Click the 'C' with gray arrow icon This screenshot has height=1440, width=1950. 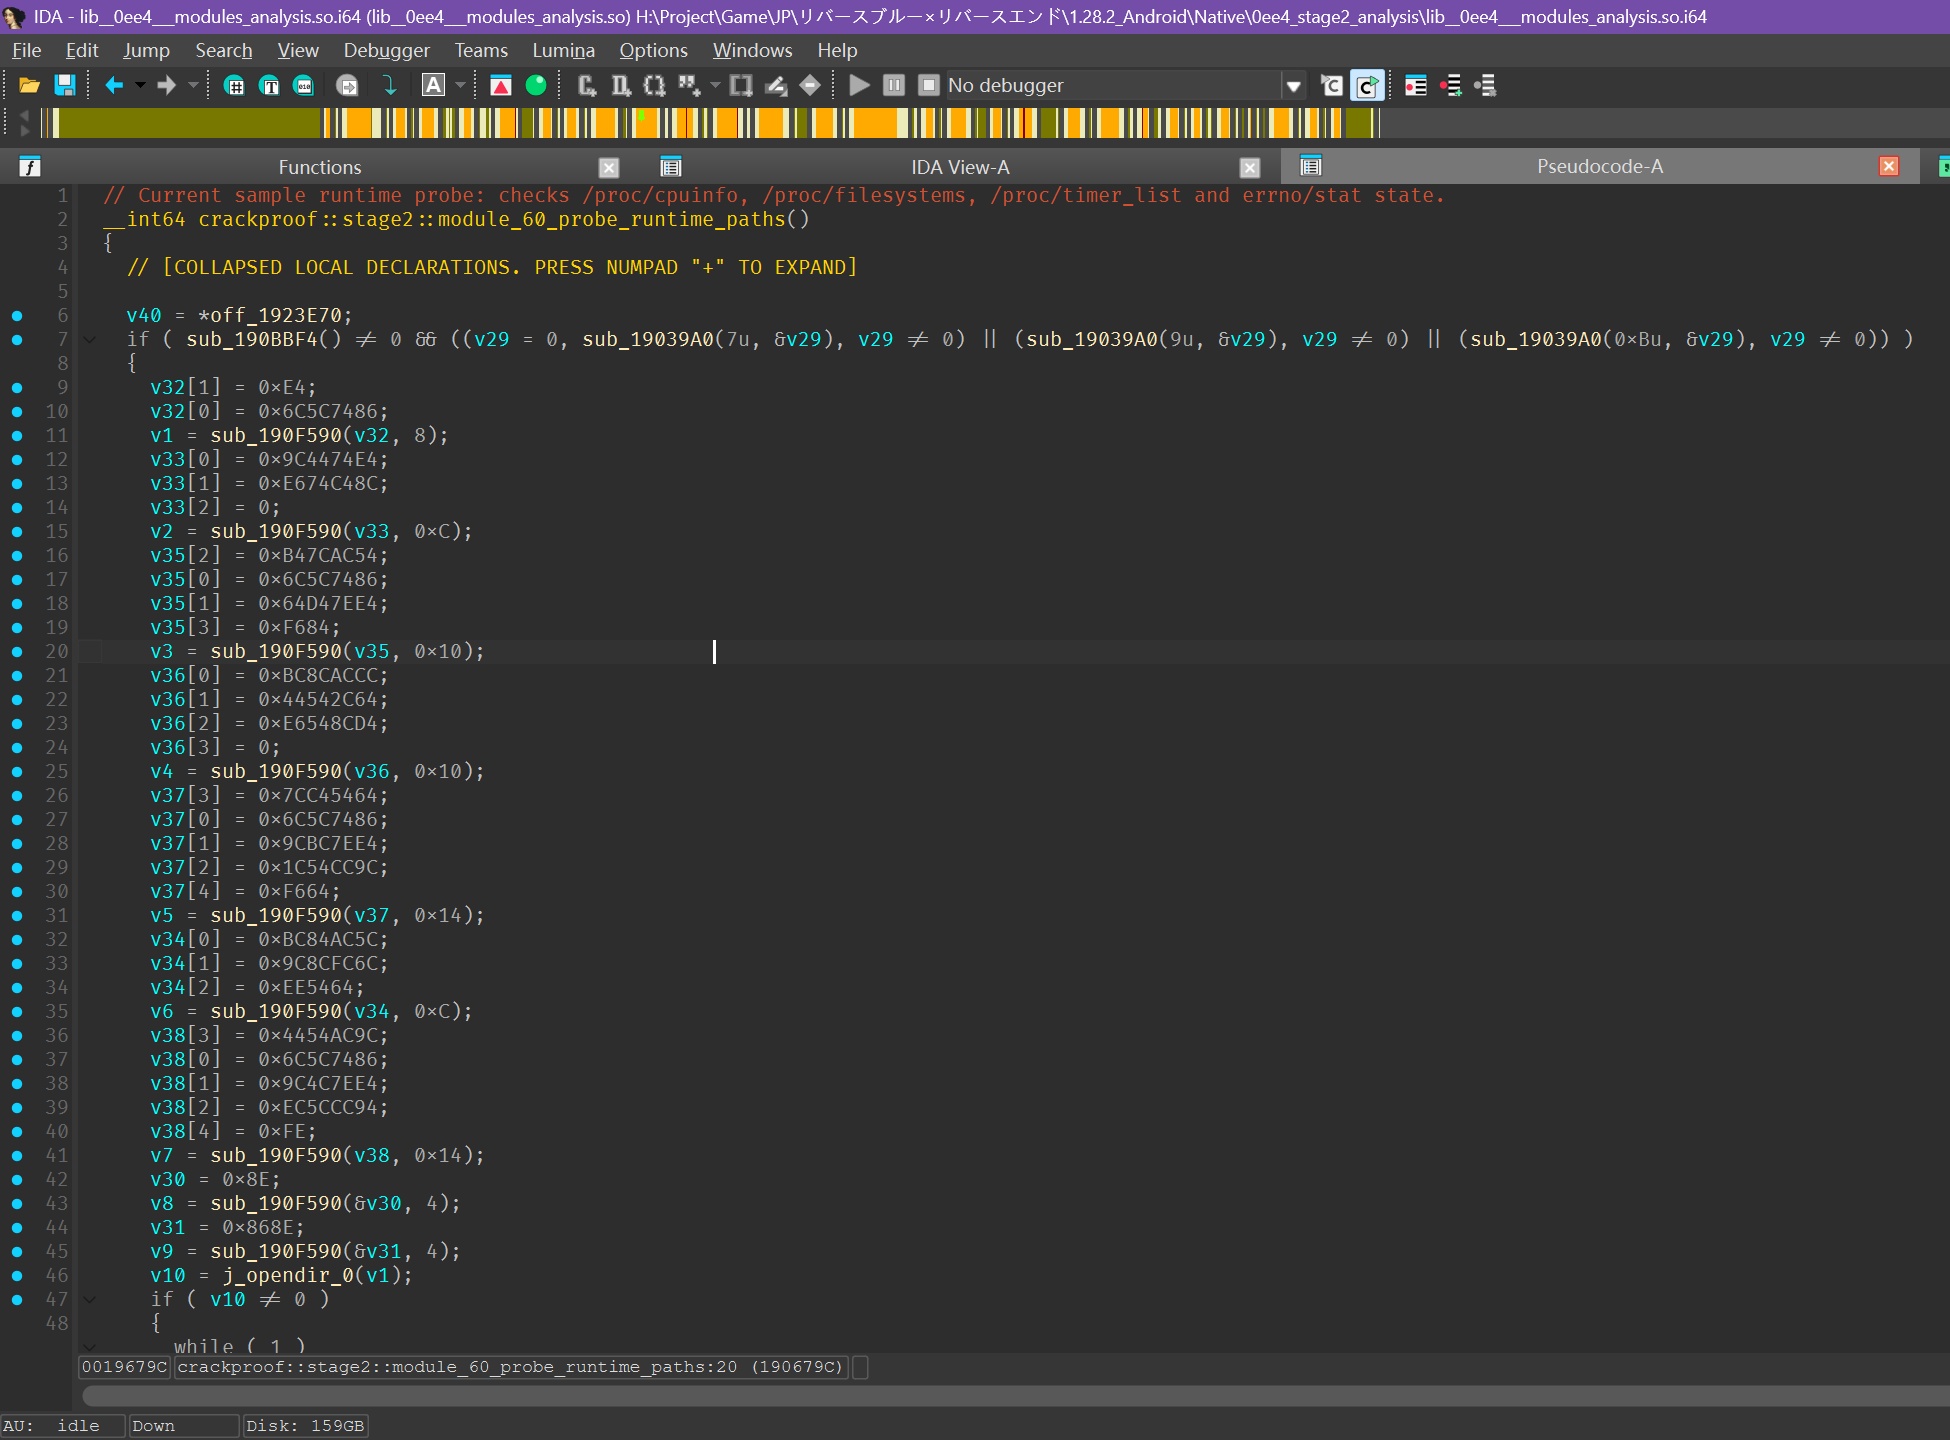[1332, 86]
